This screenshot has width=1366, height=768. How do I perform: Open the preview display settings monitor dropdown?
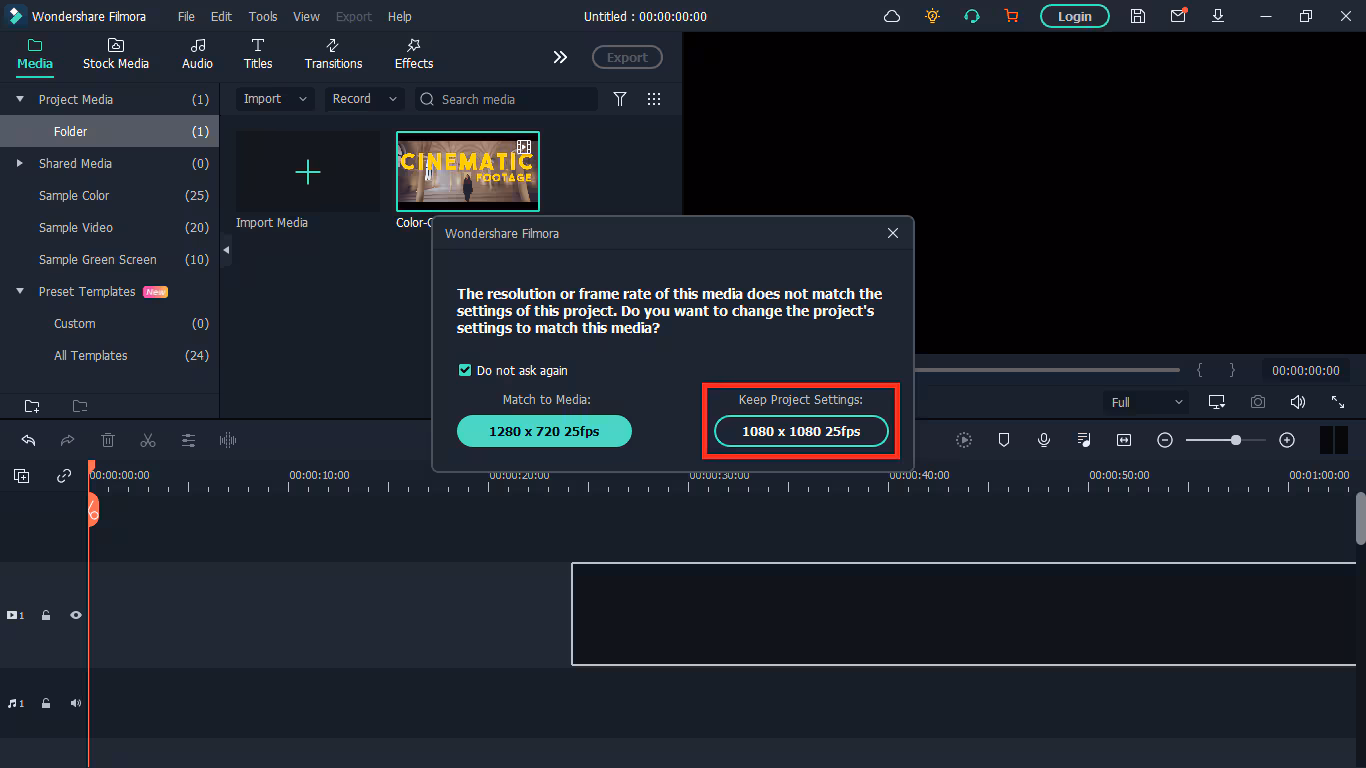1217,402
